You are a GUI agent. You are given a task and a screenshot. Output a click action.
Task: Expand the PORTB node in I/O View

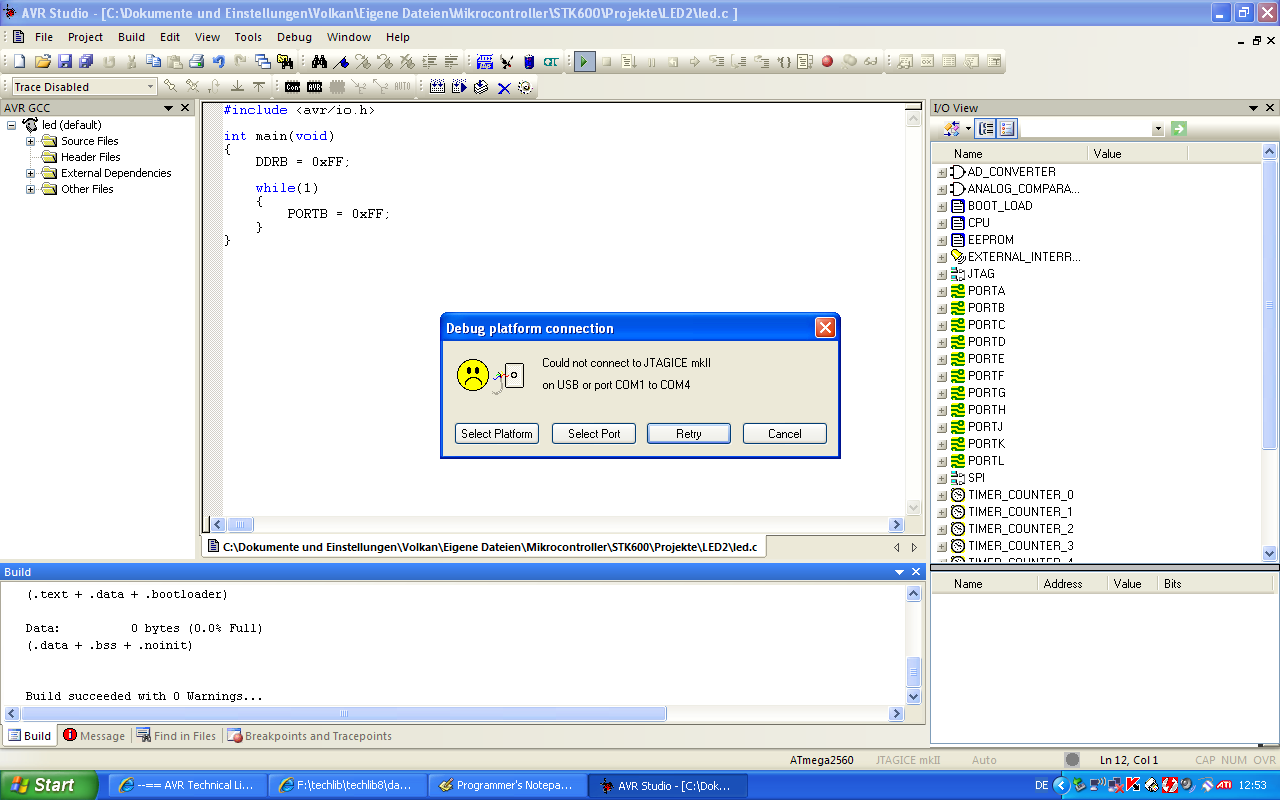(941, 308)
